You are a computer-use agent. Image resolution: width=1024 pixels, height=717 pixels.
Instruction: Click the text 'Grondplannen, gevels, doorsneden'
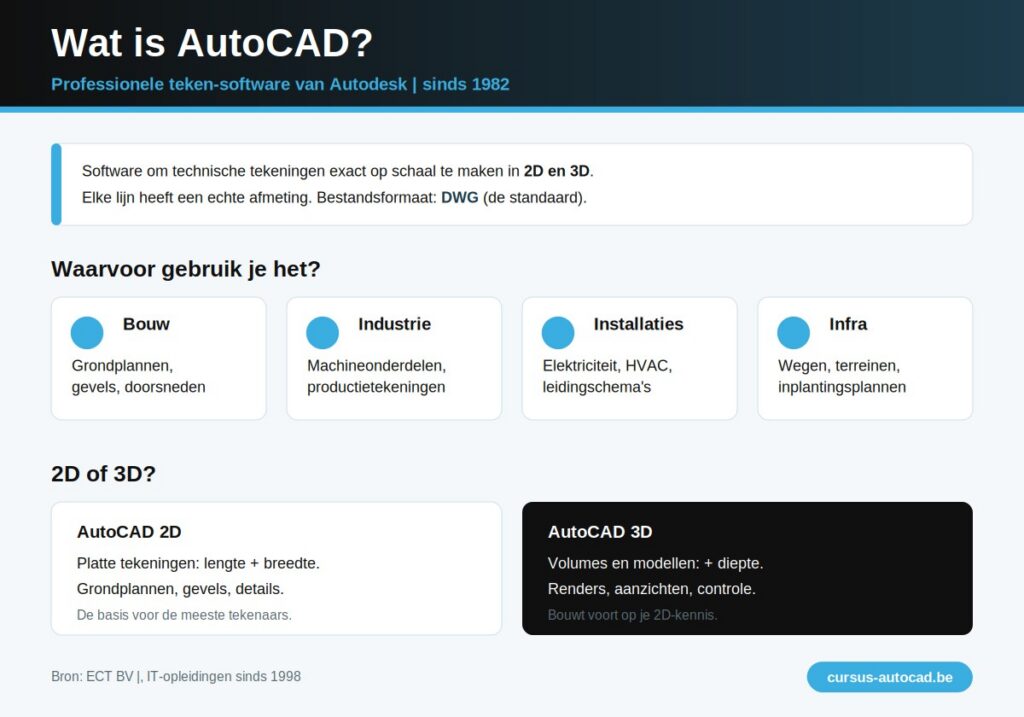(x=138, y=376)
